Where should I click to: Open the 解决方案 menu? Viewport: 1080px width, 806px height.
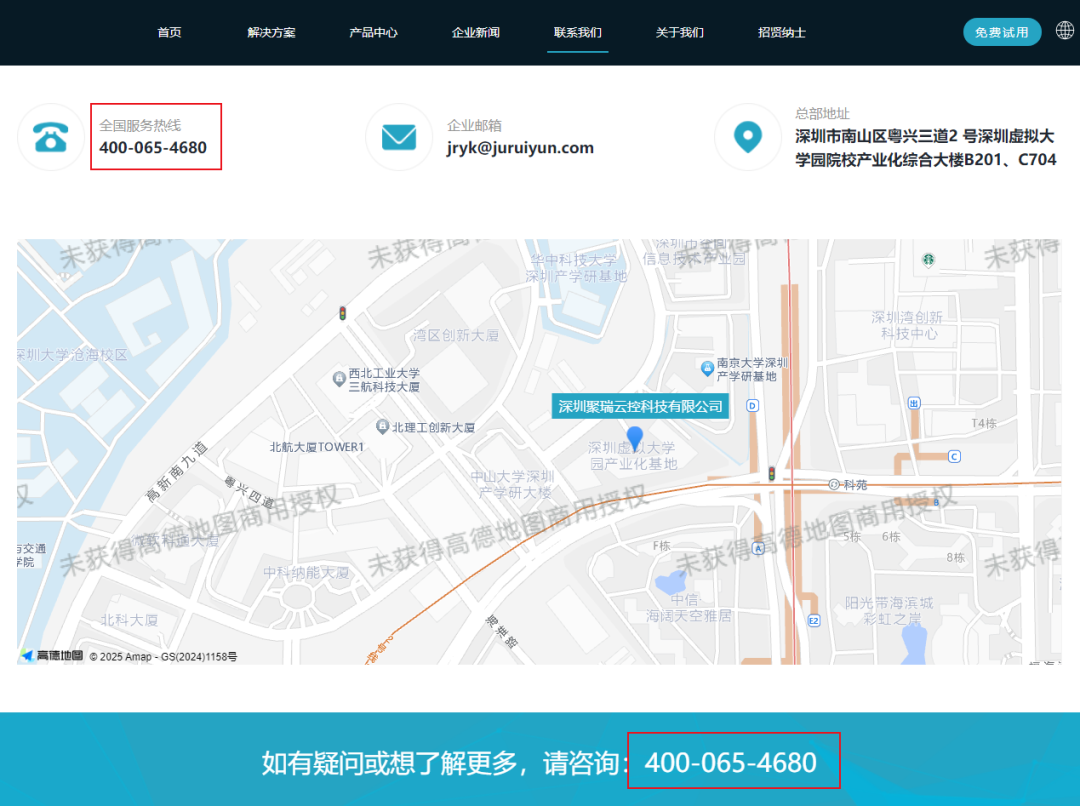271,32
